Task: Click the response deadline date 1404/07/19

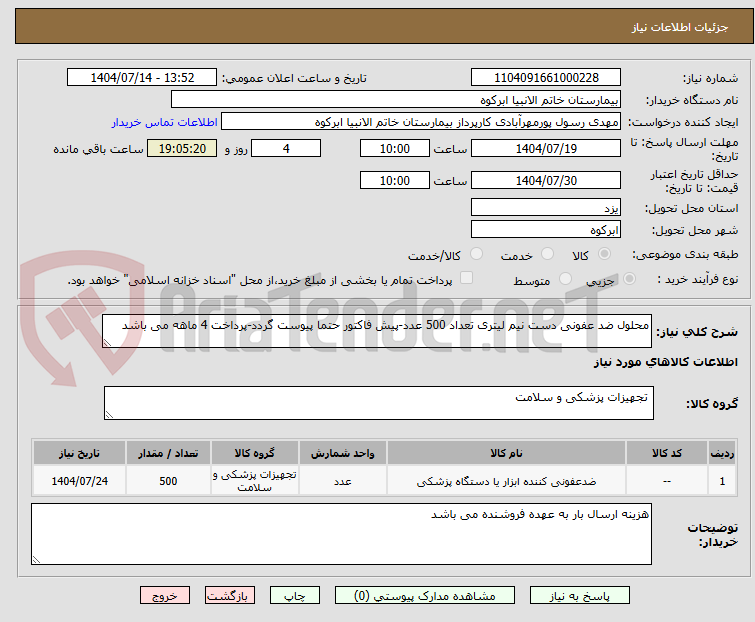Action: [x=546, y=148]
